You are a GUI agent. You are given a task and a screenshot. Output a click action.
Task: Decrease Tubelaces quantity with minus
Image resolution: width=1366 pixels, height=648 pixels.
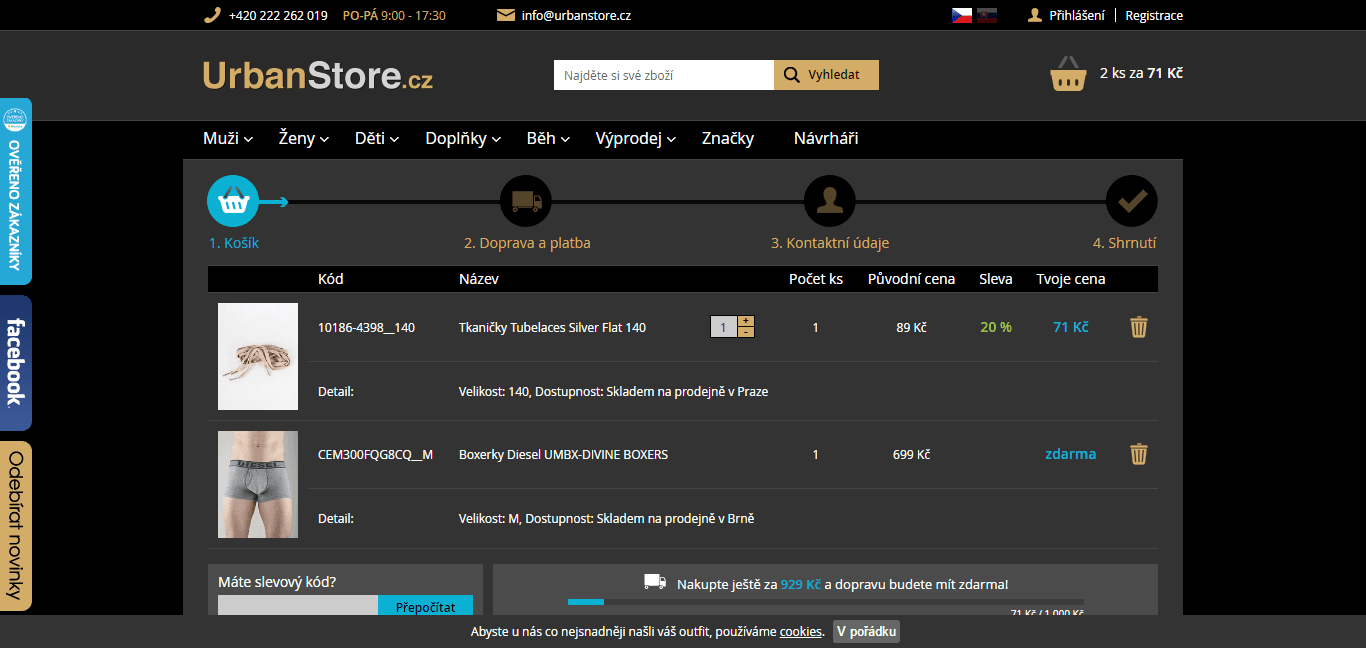point(746,332)
